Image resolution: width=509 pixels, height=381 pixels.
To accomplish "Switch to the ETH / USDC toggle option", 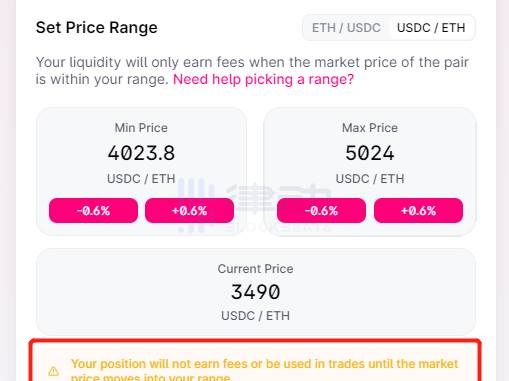I will point(346,28).
